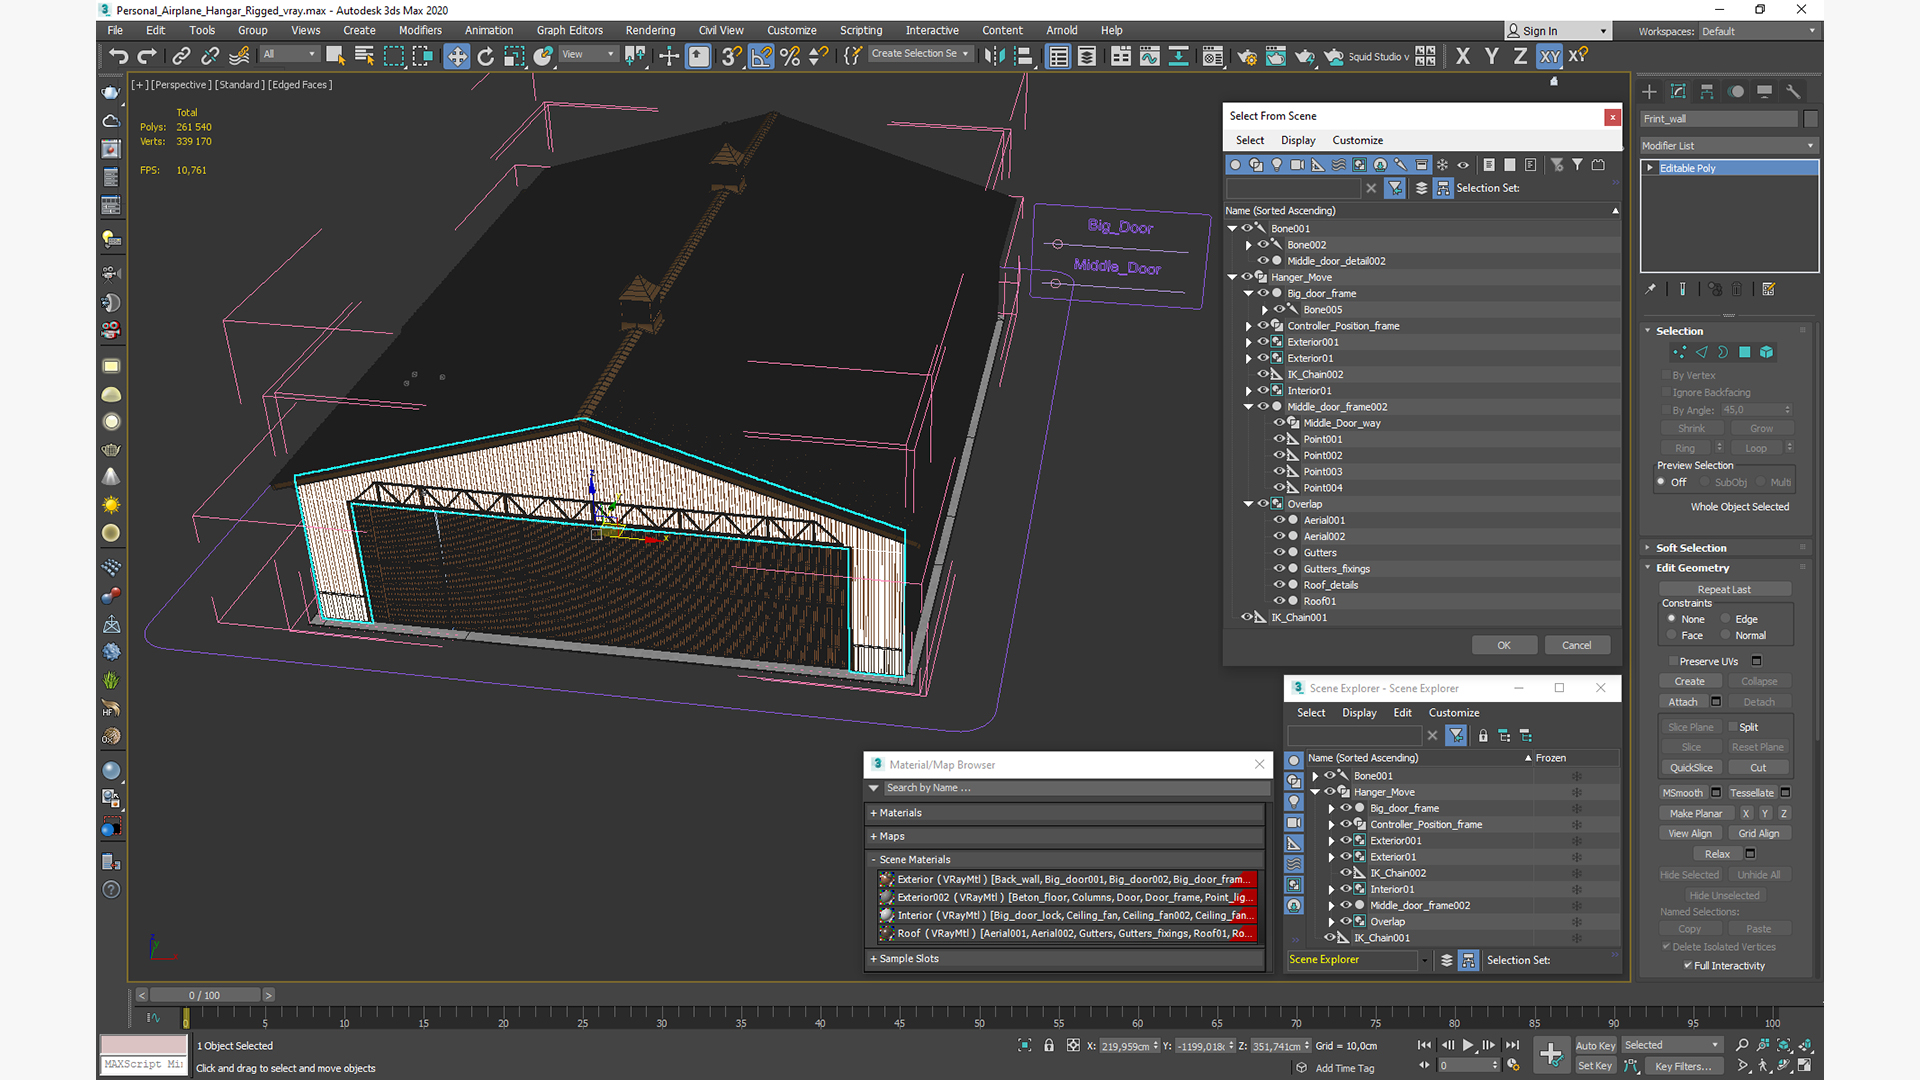Open Key Filters button
Image resolution: width=1920 pixels, height=1080 pixels.
click(x=1683, y=1066)
